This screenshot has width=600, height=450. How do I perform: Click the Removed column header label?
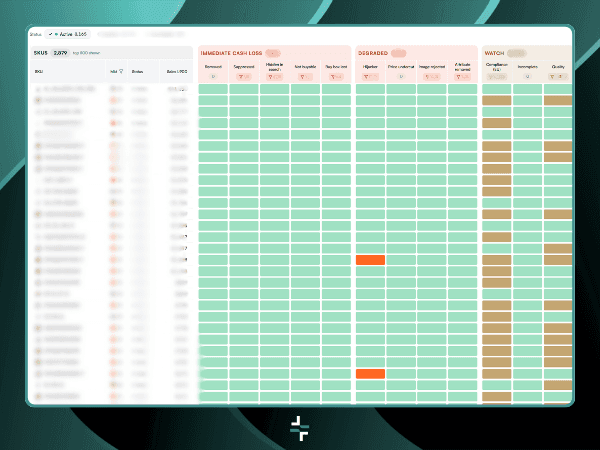[213, 67]
